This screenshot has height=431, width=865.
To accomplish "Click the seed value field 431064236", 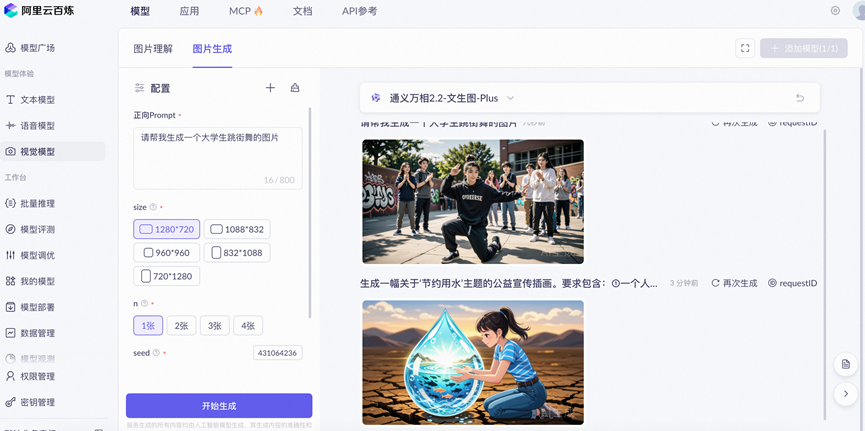I will [277, 353].
